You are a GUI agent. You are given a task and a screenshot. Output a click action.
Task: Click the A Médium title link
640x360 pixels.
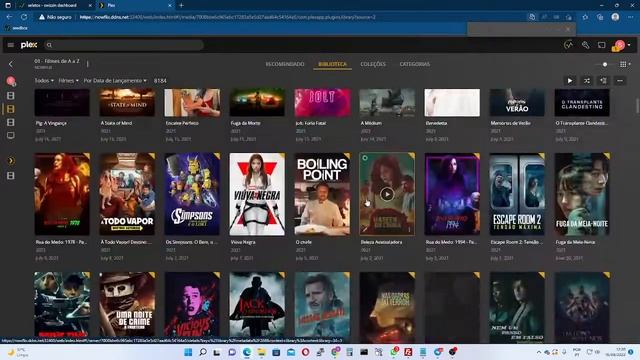point(371,123)
